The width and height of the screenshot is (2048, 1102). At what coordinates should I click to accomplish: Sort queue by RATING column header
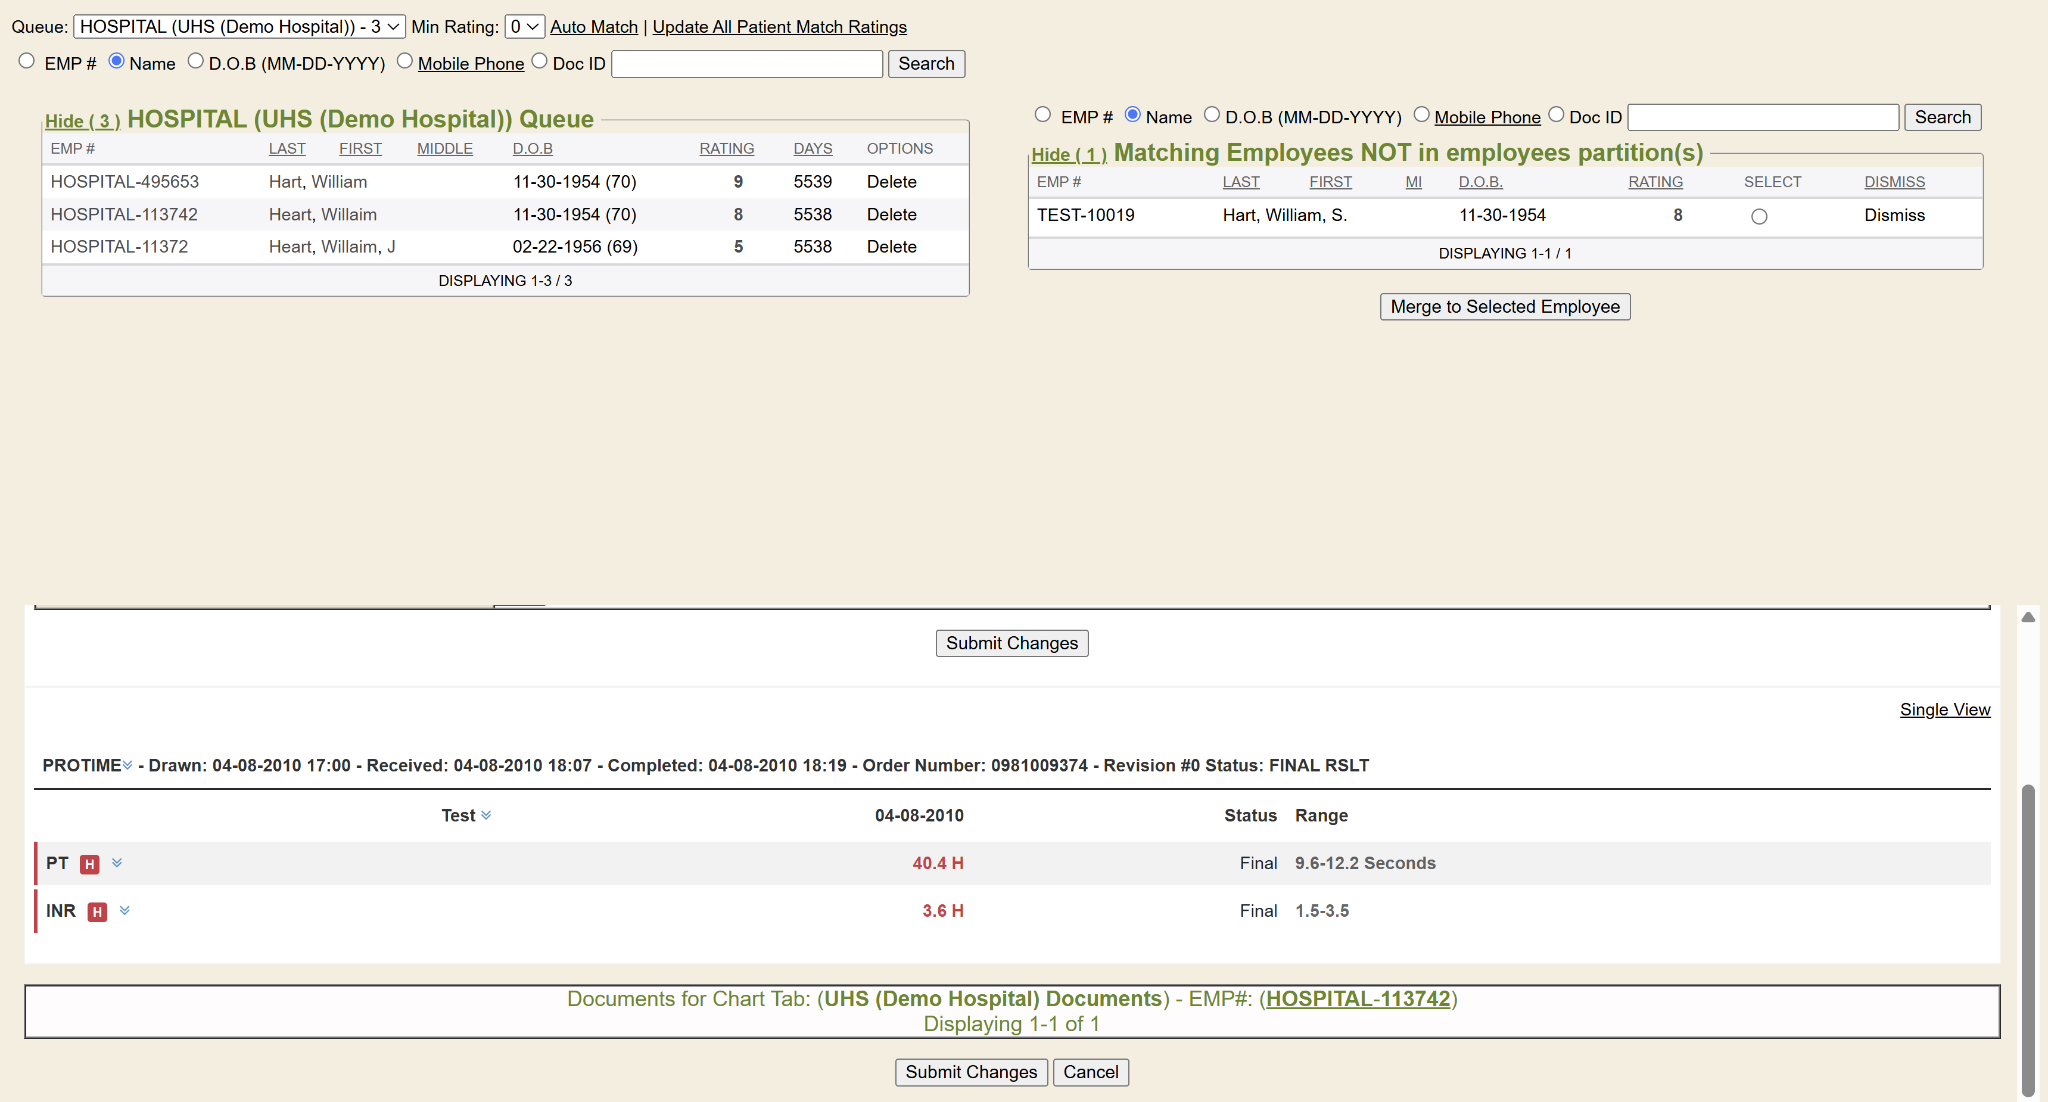point(726,149)
